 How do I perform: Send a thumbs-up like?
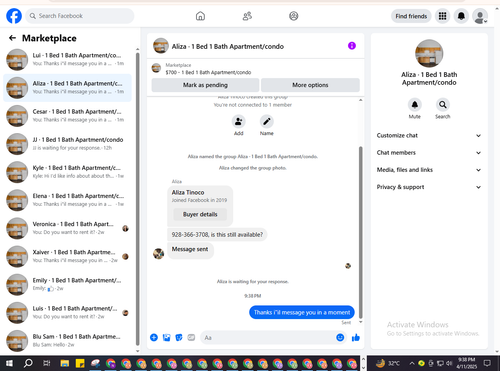coord(356,338)
